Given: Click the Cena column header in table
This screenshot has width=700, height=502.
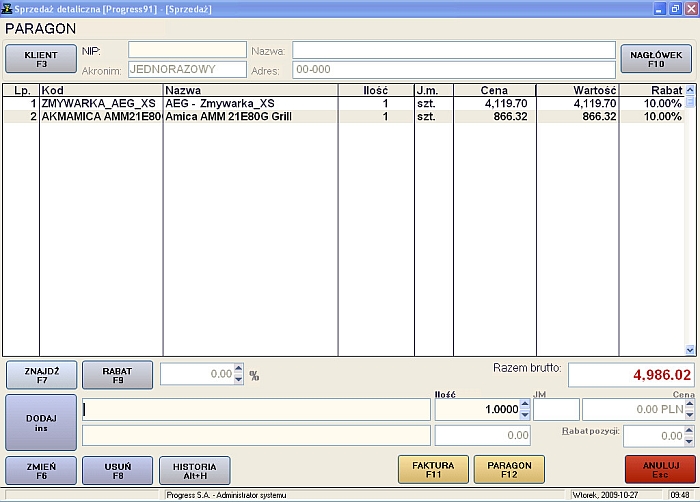Looking at the screenshot, I should click(495, 90).
